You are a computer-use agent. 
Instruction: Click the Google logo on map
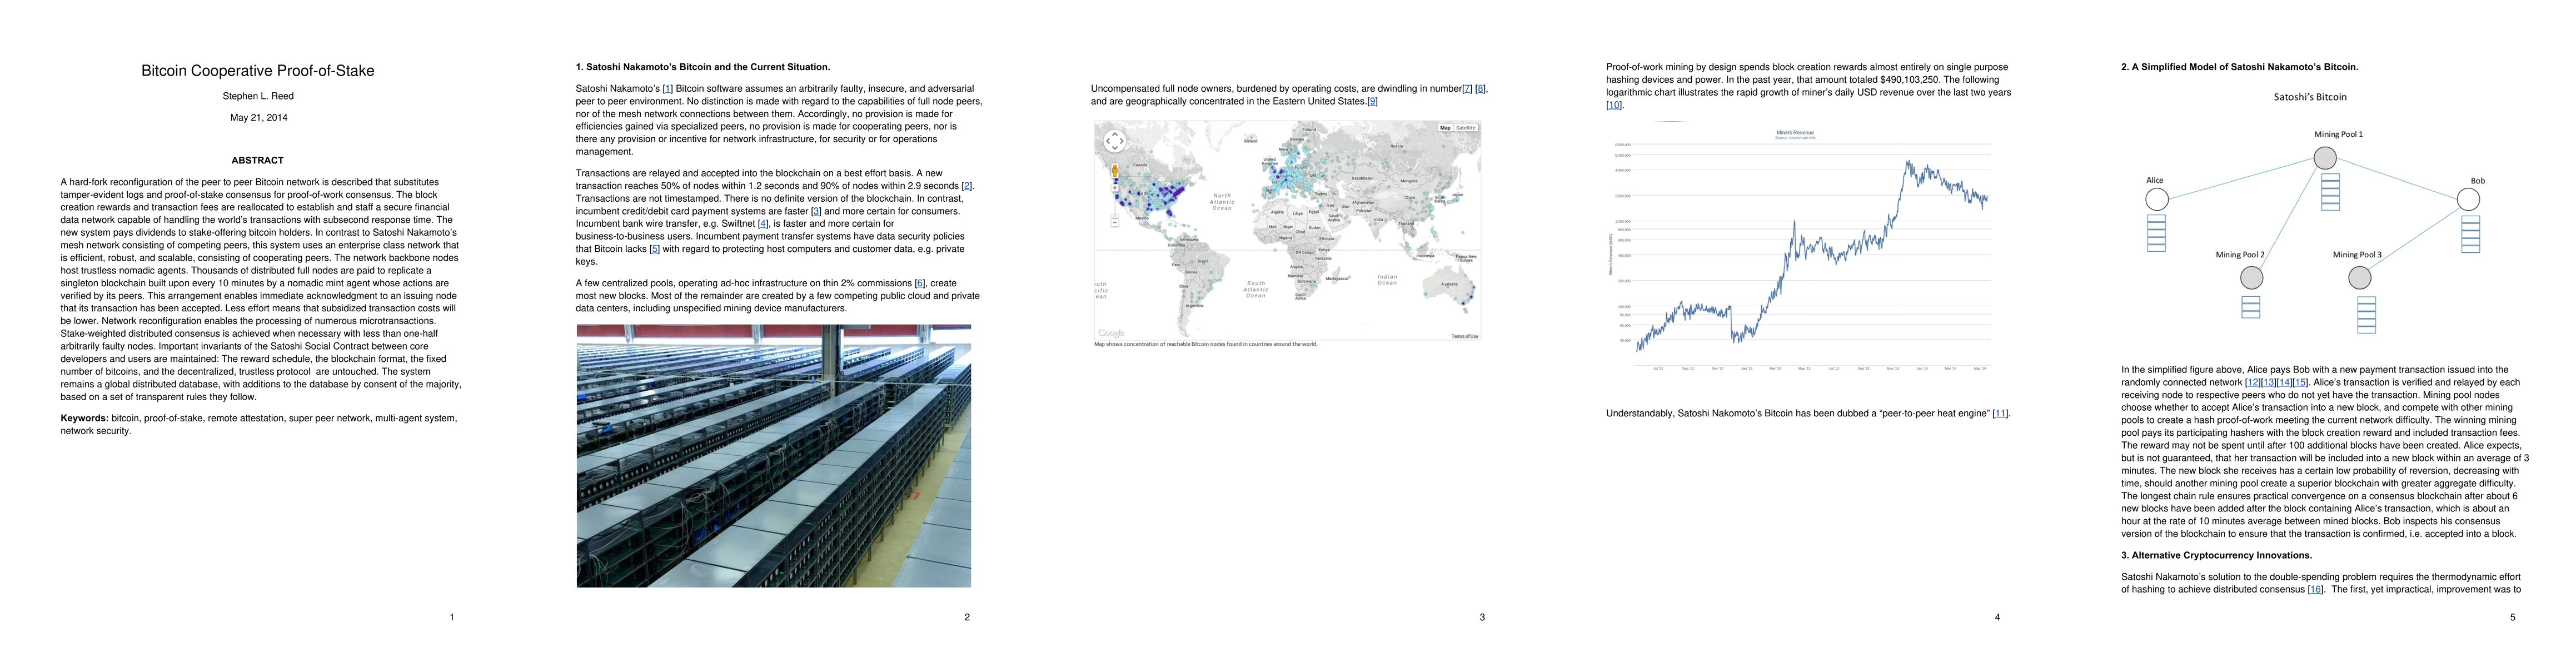tap(1111, 333)
